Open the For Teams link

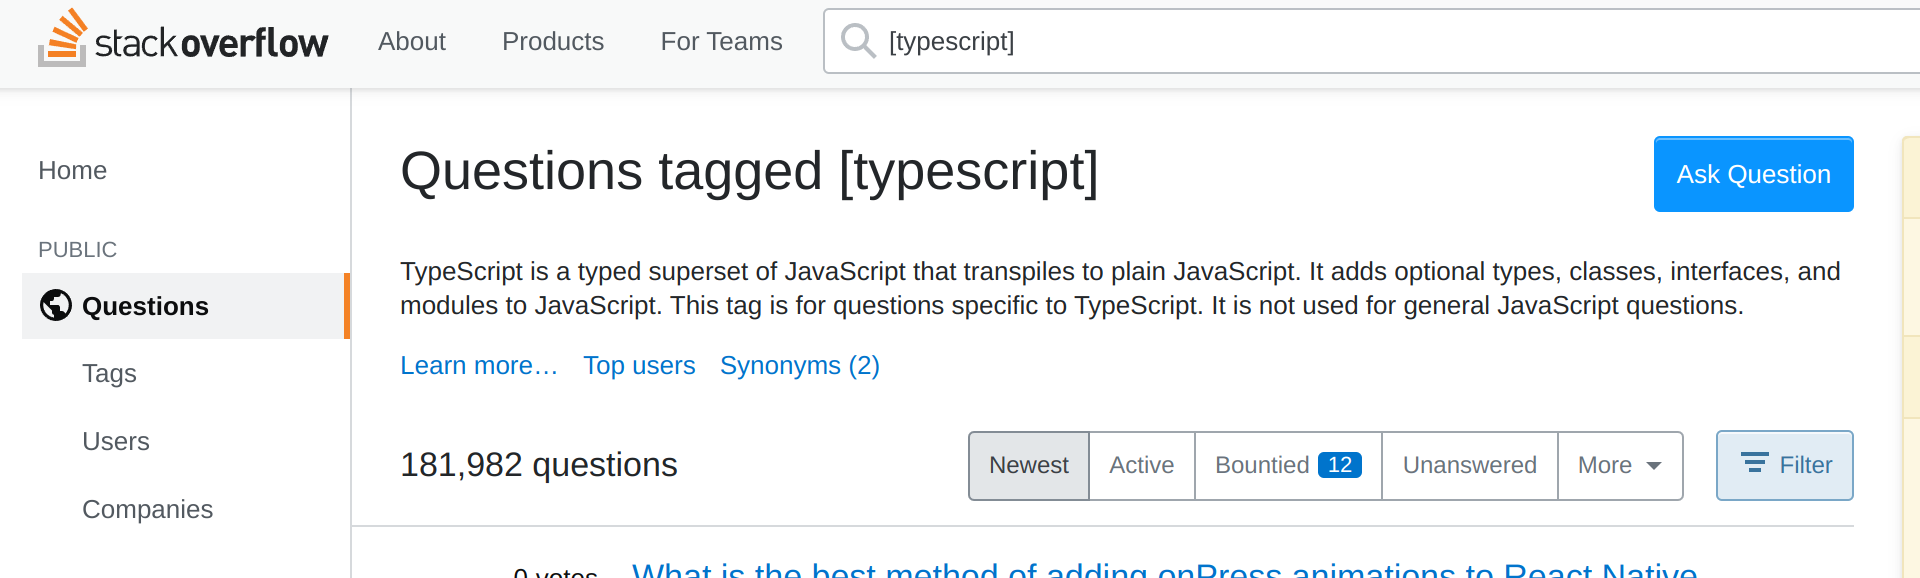tap(721, 41)
